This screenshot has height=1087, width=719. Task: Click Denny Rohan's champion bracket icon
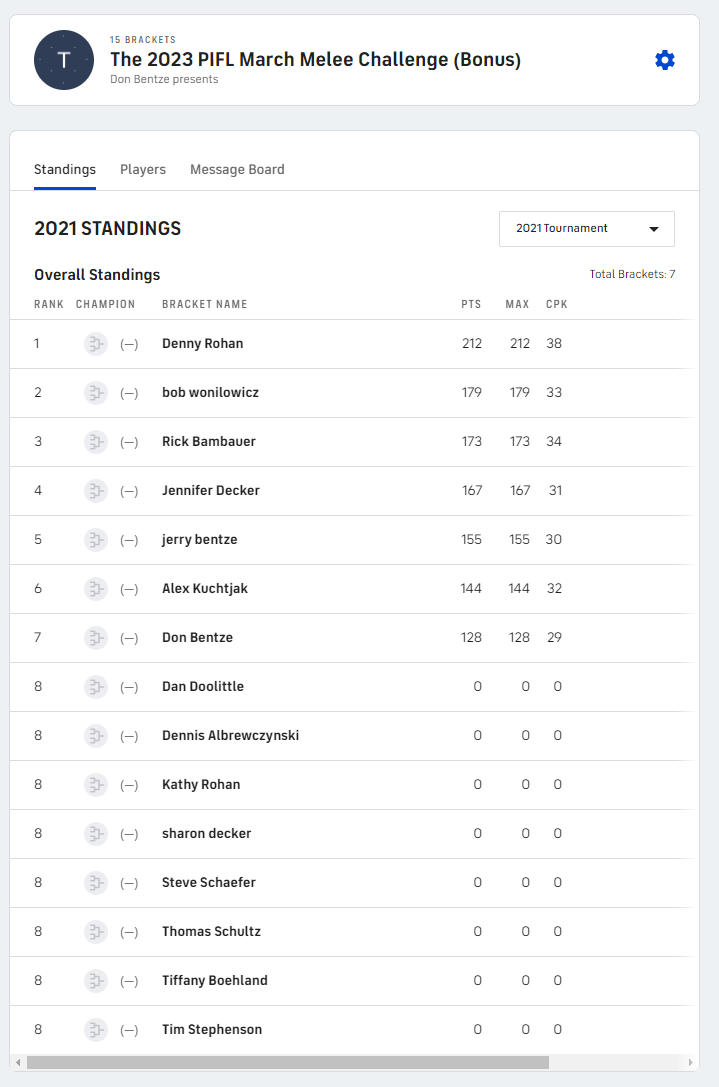(x=96, y=344)
